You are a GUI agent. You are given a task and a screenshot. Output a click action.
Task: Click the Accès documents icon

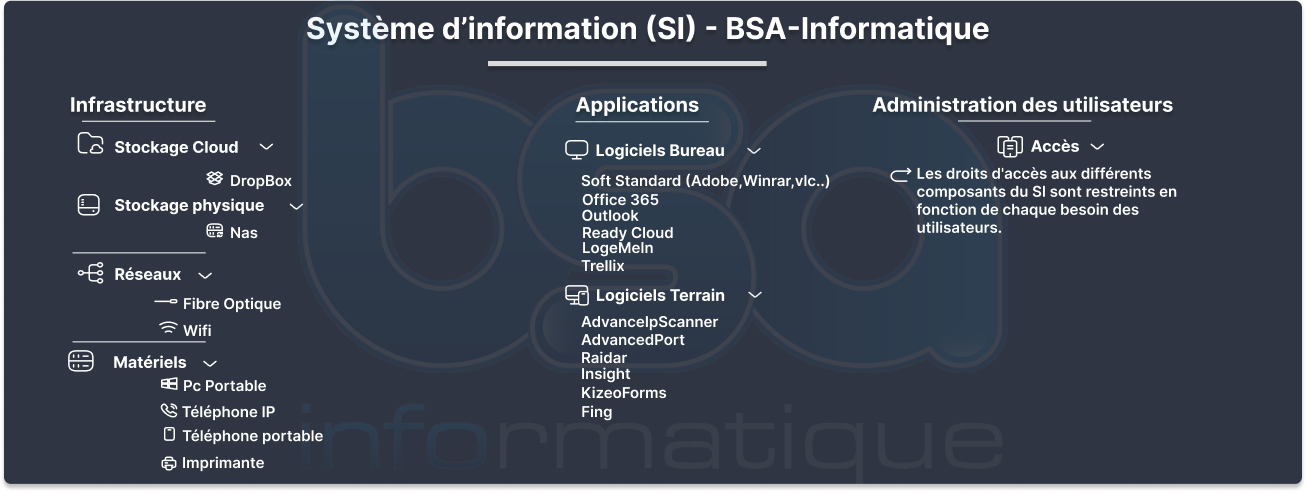(x=1009, y=146)
